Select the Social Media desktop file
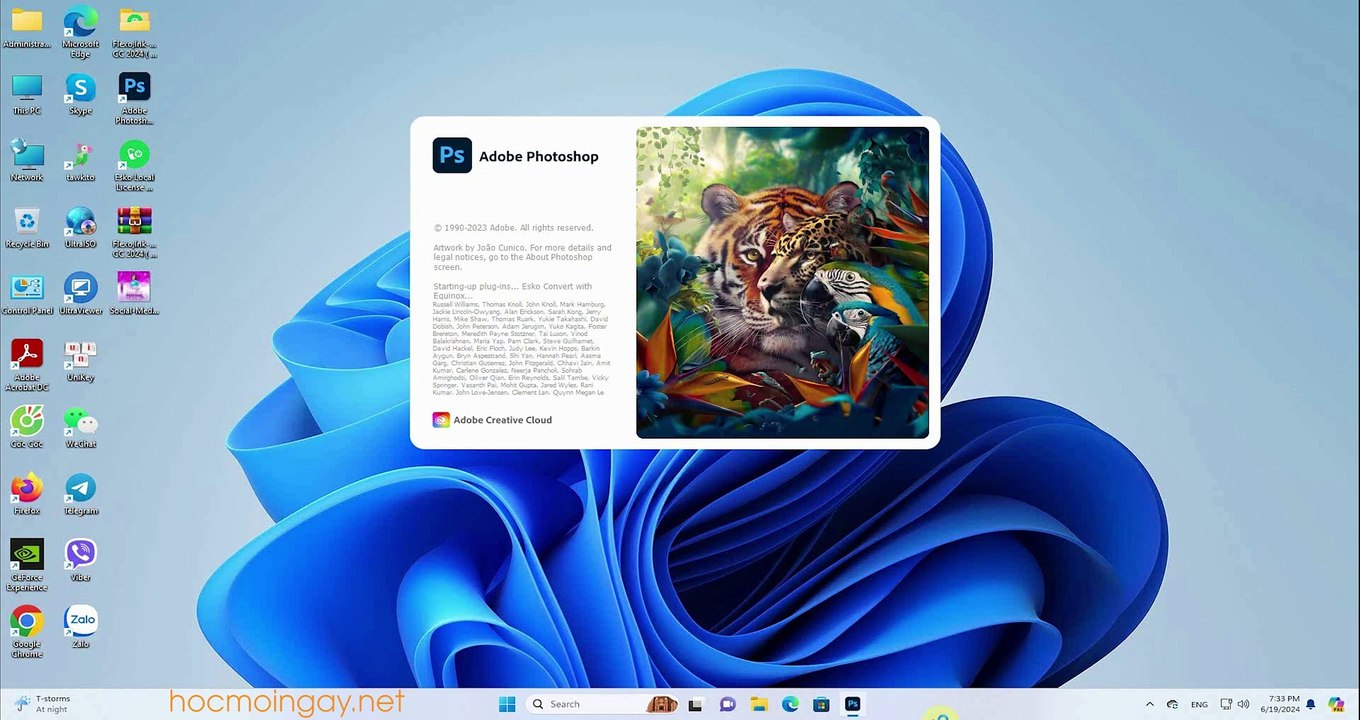 click(x=134, y=294)
